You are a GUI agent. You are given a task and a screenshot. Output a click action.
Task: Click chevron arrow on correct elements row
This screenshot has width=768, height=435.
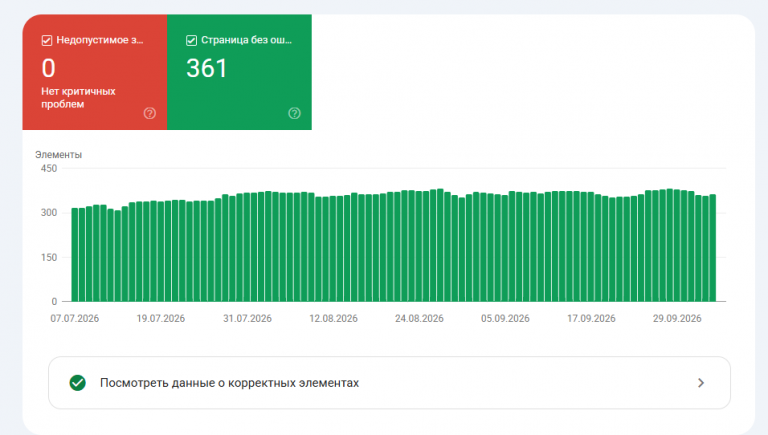tap(701, 383)
